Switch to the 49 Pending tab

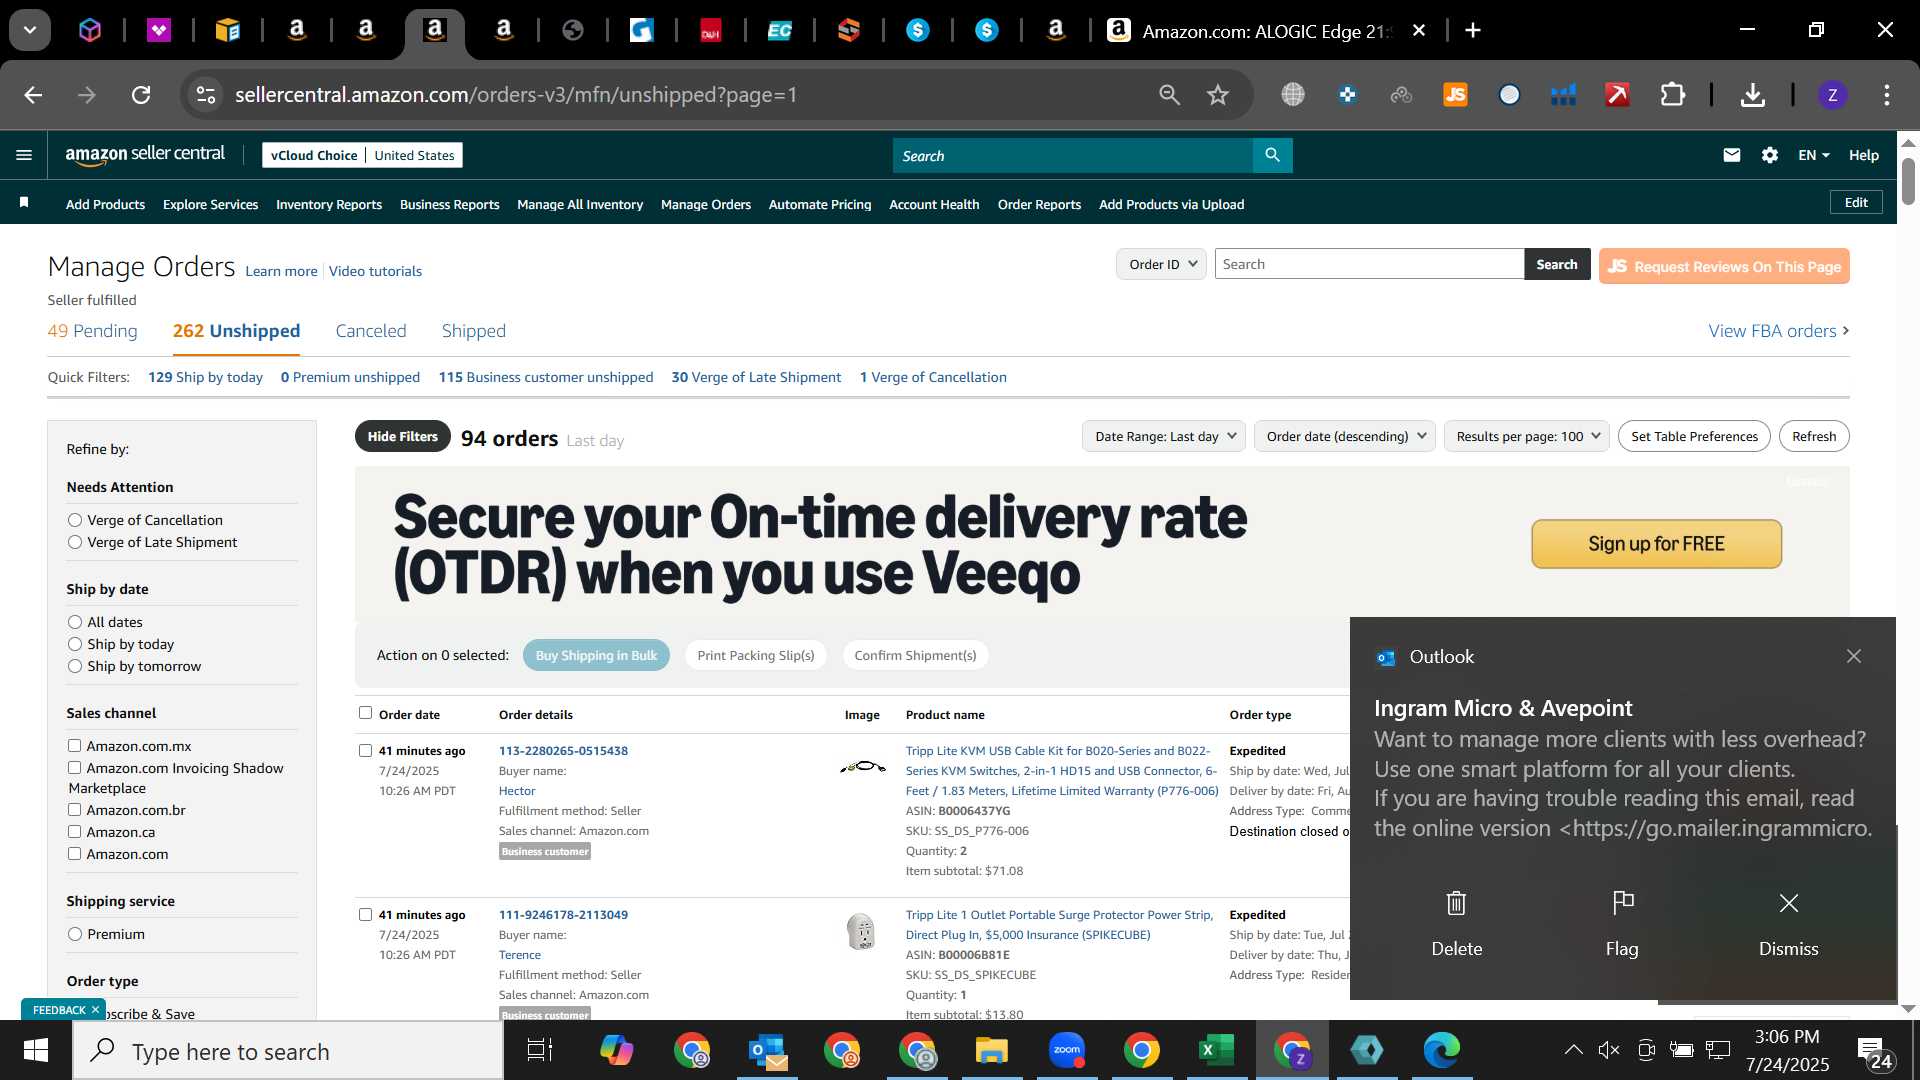point(92,331)
